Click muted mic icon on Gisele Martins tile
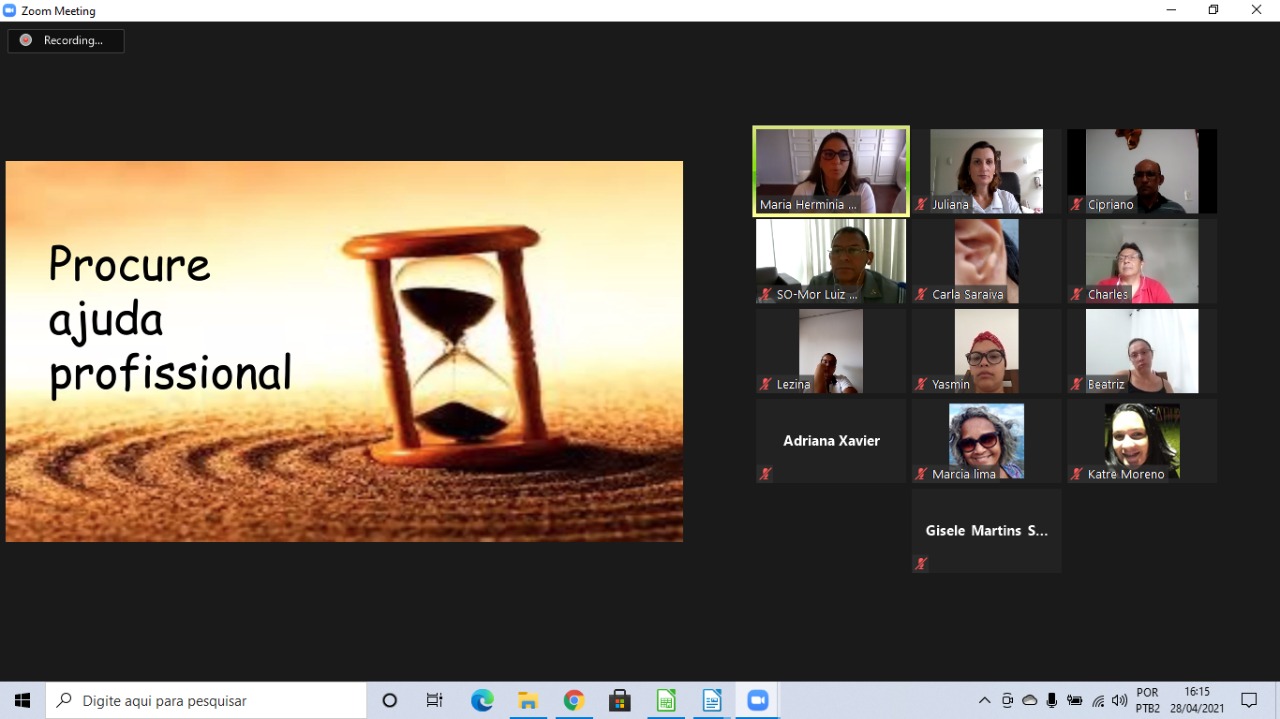The width and height of the screenshot is (1280, 719). coord(921,564)
